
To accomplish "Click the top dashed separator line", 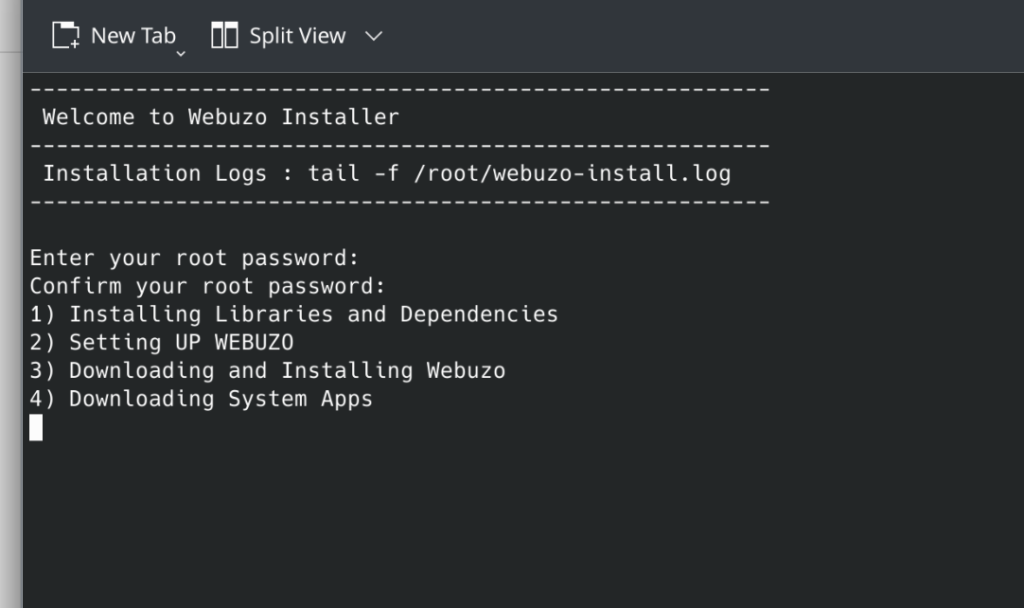I will point(400,90).
